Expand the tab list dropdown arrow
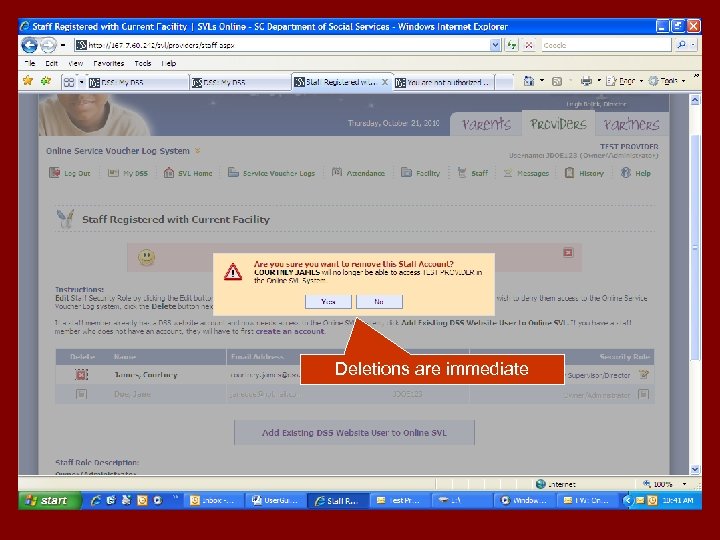720x540 pixels. (81, 82)
